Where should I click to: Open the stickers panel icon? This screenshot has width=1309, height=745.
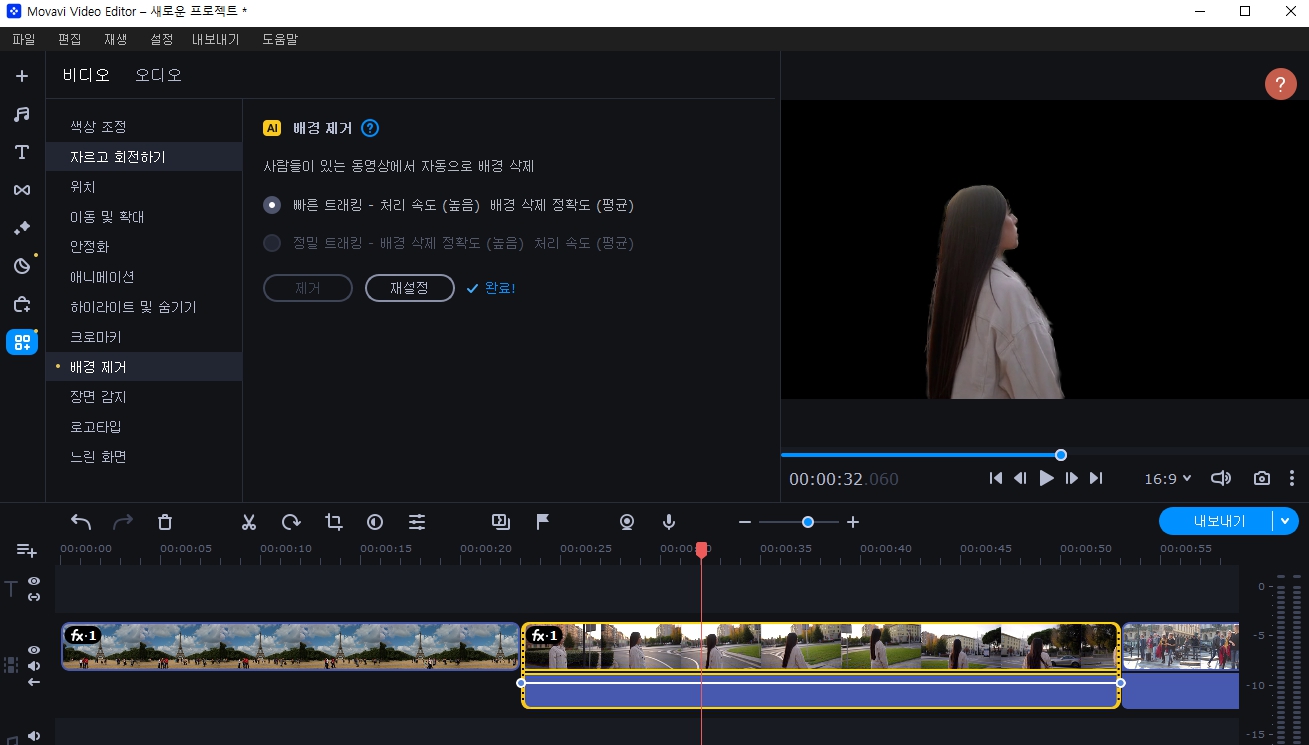tap(22, 266)
